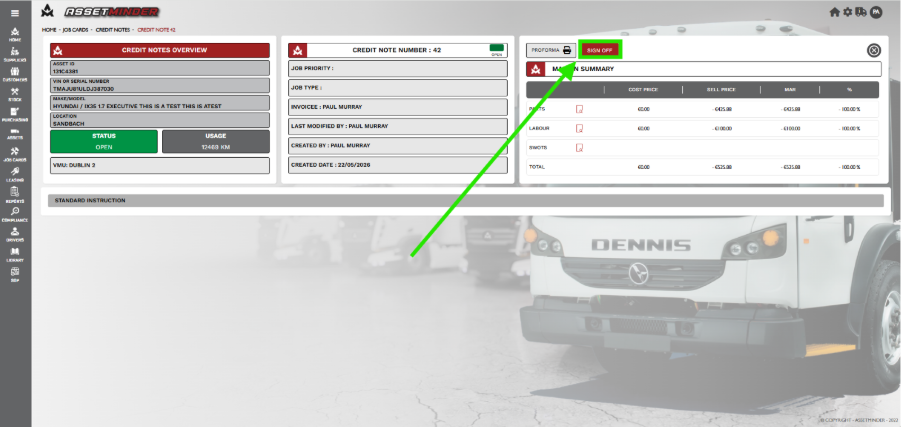Click the Cost Price column header
This screenshot has width=901, height=427.
[644, 90]
